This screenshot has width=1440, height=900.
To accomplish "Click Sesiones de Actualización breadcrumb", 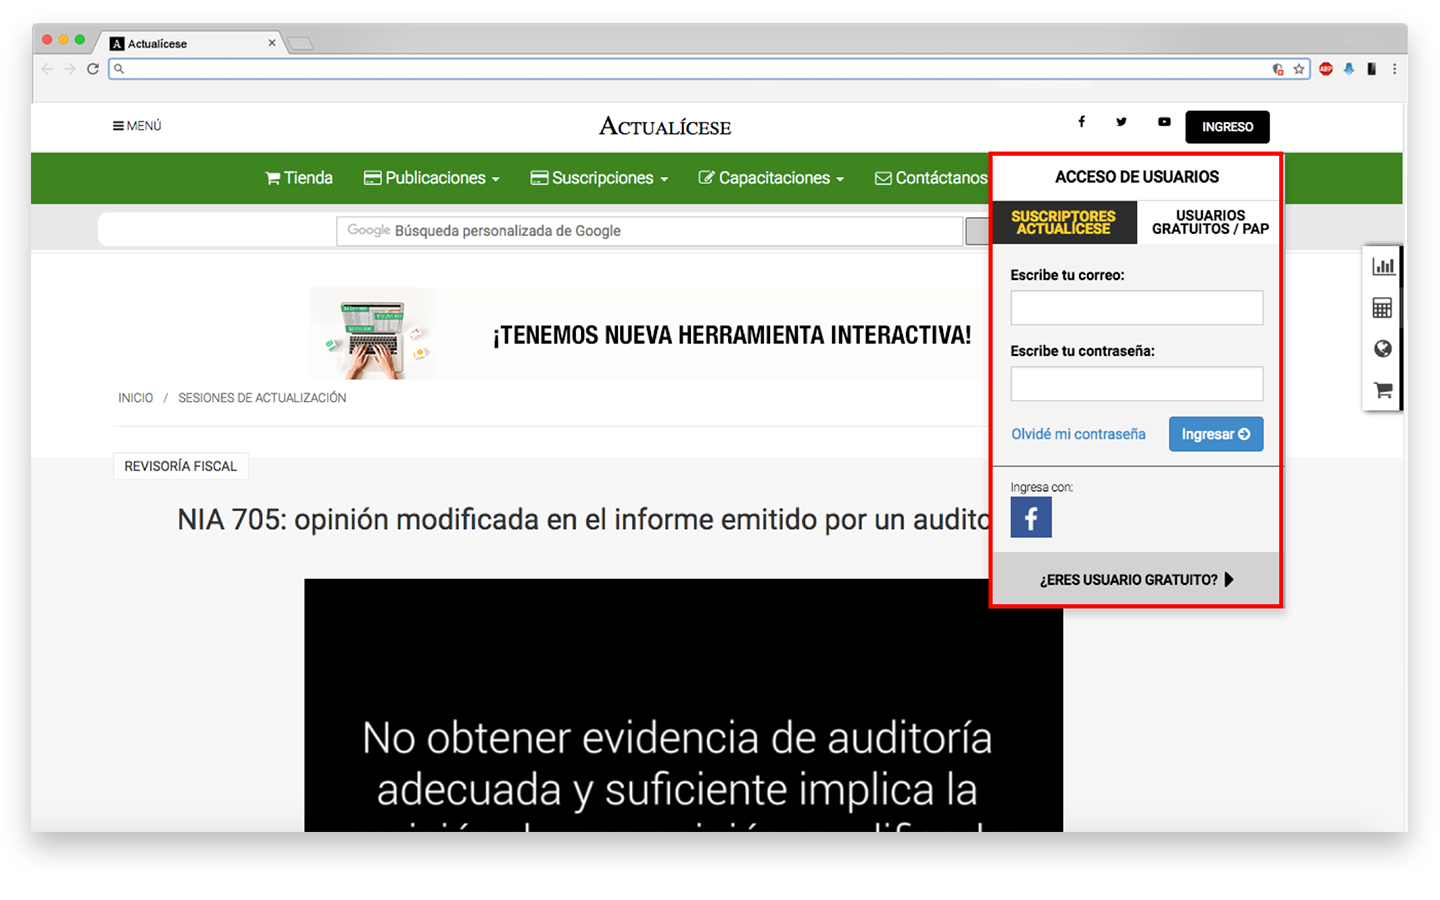I will tap(262, 398).
